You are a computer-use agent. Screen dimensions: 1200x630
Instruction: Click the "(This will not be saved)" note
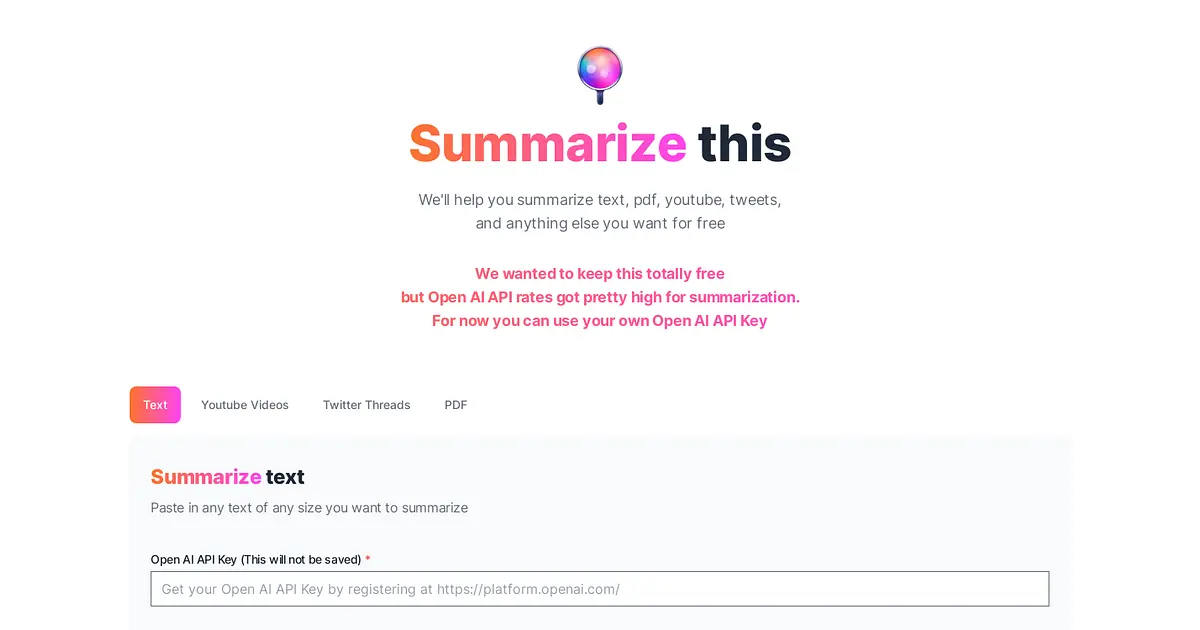click(x=301, y=560)
